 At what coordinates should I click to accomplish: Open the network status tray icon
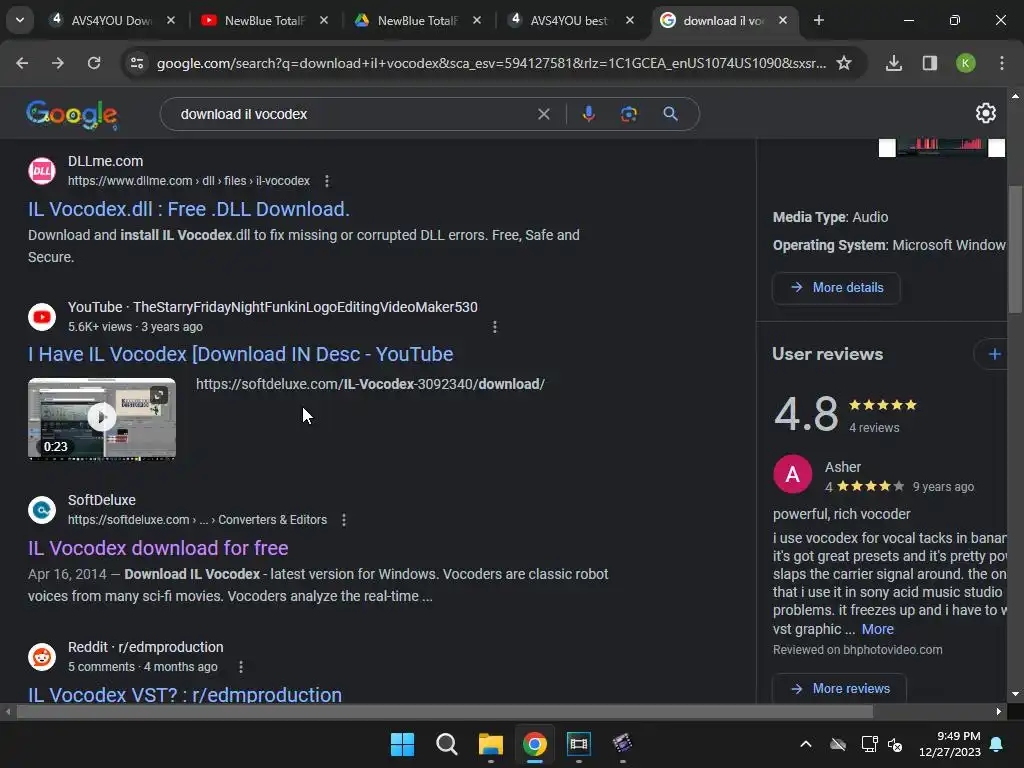point(869,744)
